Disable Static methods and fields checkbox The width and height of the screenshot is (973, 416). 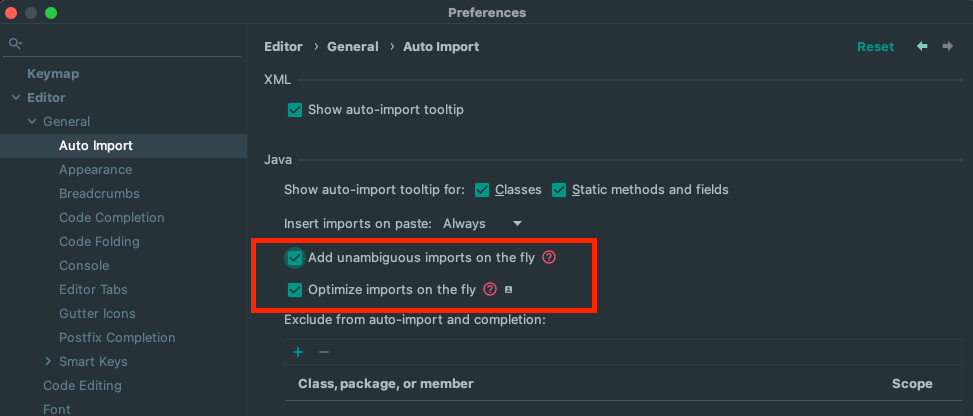coord(559,190)
